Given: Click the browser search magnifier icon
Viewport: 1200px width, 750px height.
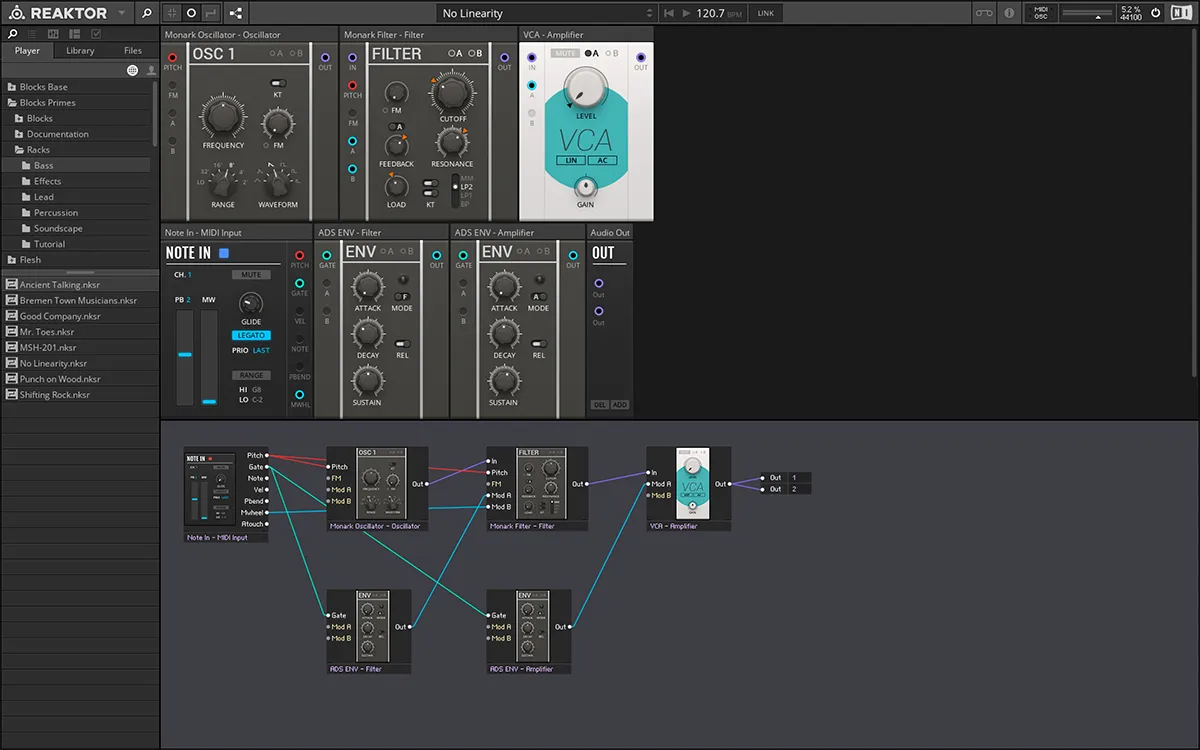Looking at the screenshot, I should [13, 34].
